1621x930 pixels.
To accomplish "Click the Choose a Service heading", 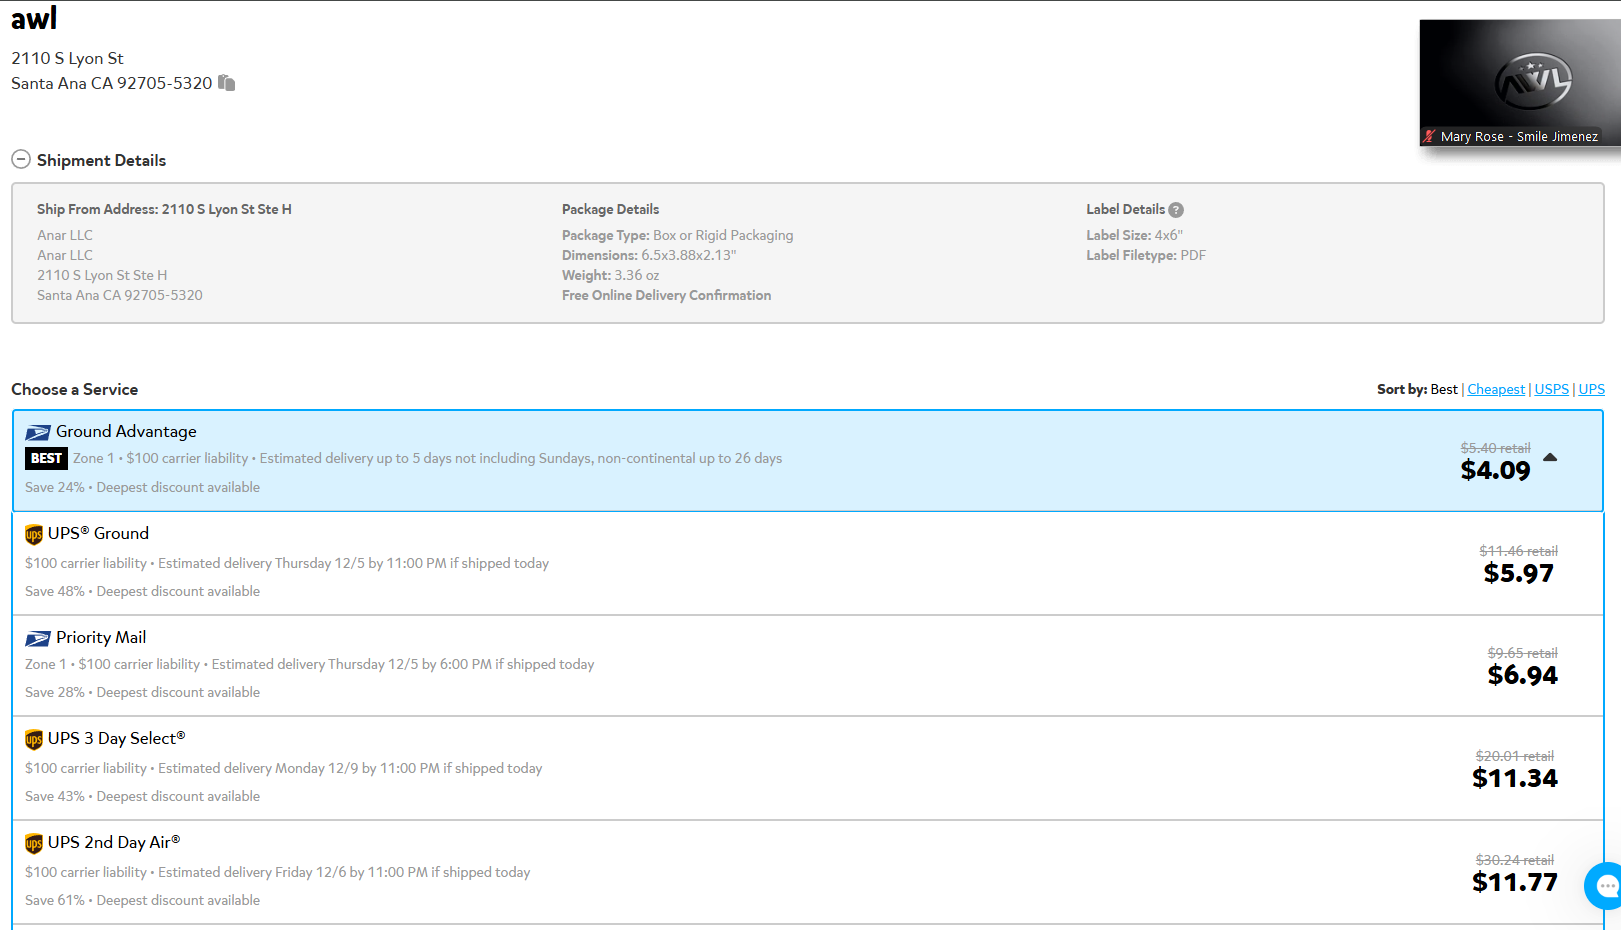I will point(75,389).
